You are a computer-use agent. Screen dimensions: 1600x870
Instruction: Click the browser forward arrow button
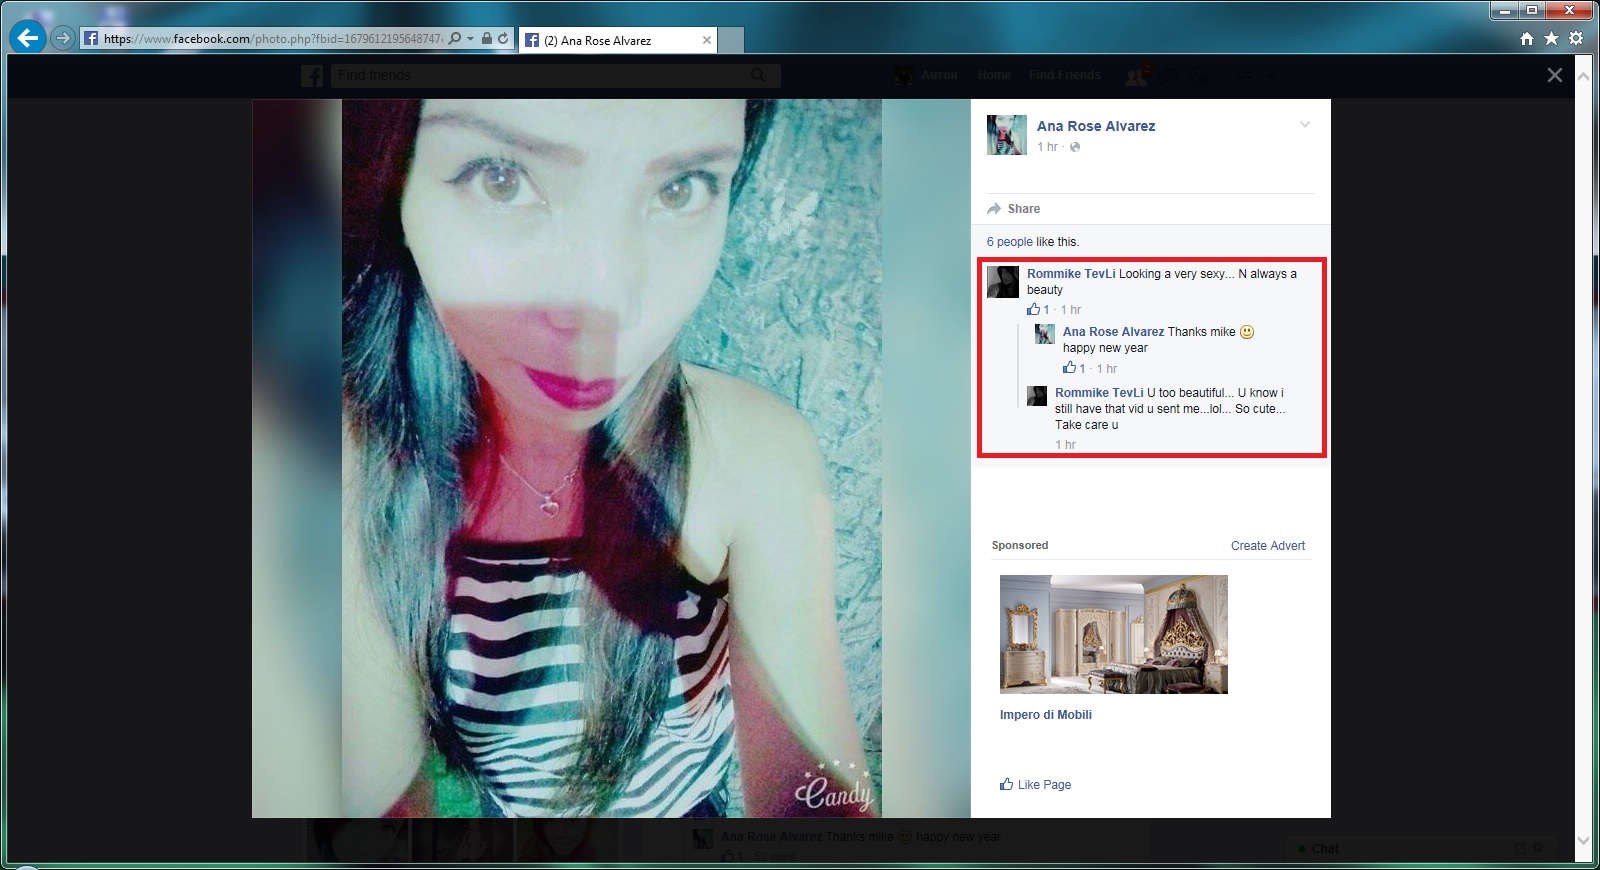pos(63,39)
